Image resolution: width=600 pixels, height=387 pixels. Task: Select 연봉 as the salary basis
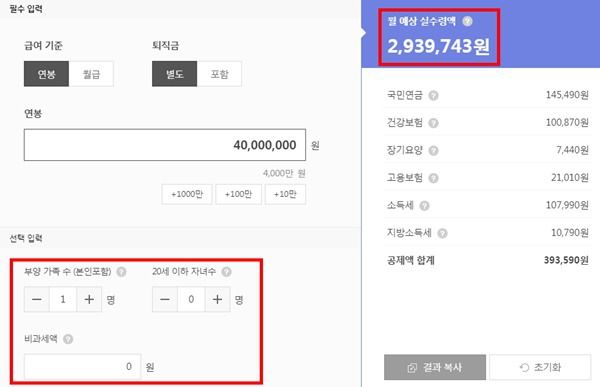pyautogui.click(x=46, y=74)
